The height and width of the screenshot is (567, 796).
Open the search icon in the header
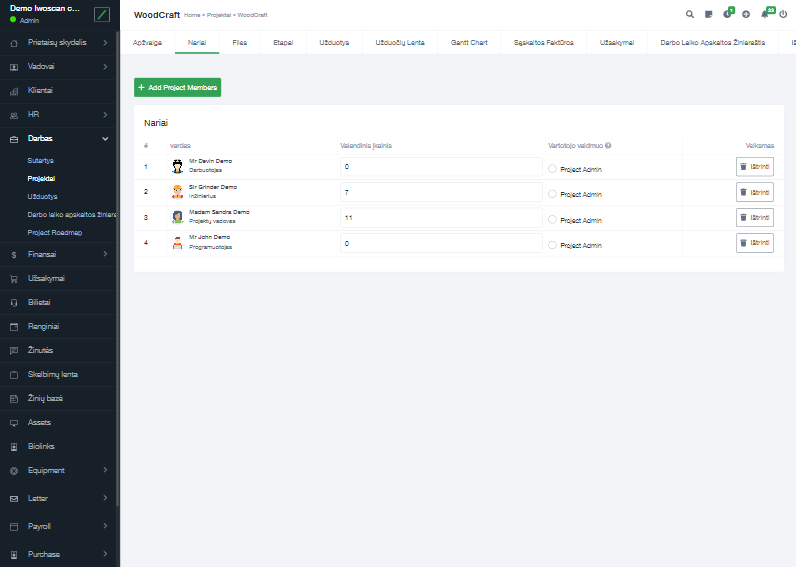[x=689, y=15]
